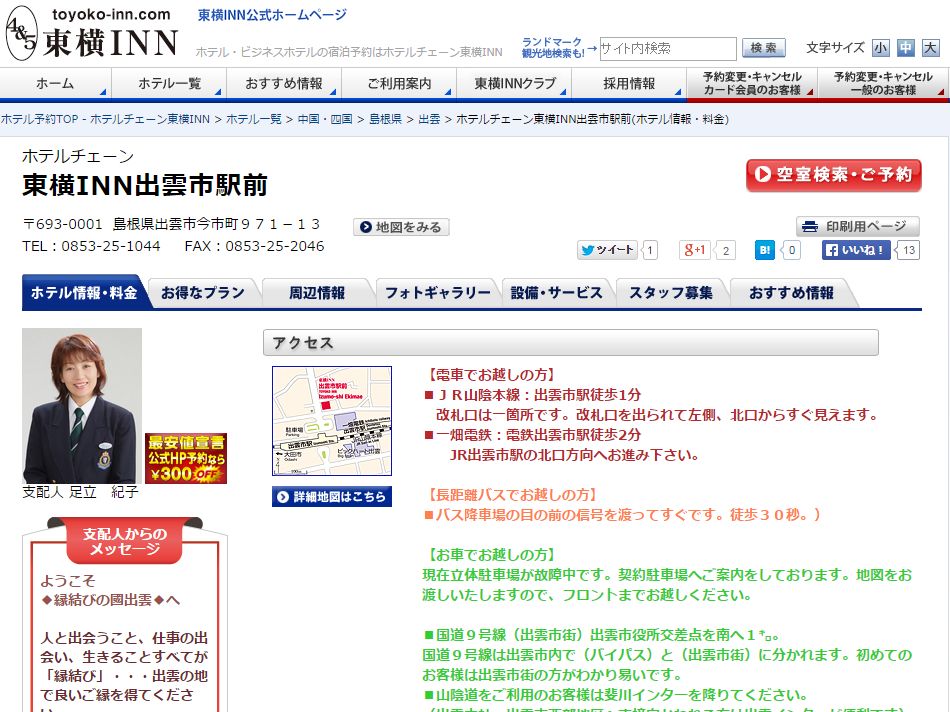The height and width of the screenshot is (712, 950).
Task: Open reservation change for card members
Action: [x=752, y=83]
